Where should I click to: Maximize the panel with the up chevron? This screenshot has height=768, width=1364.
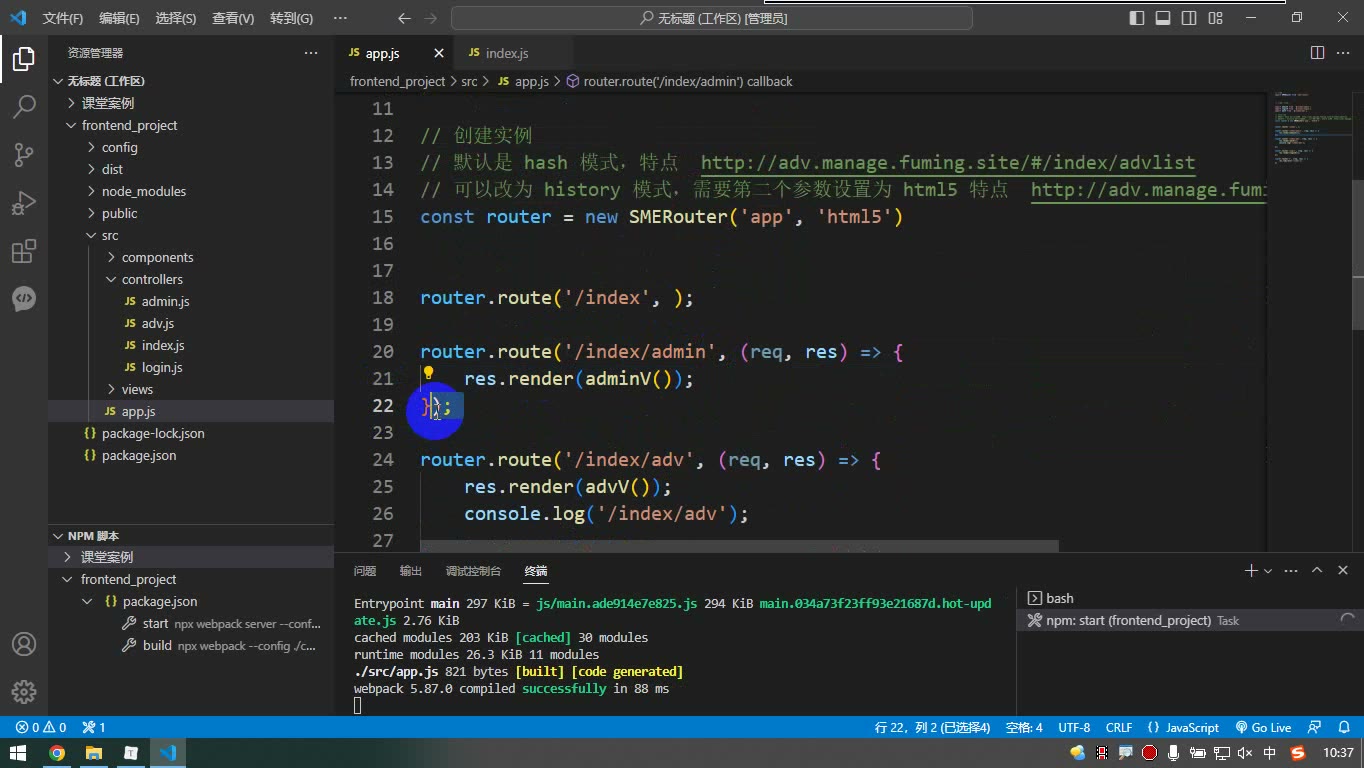1317,570
